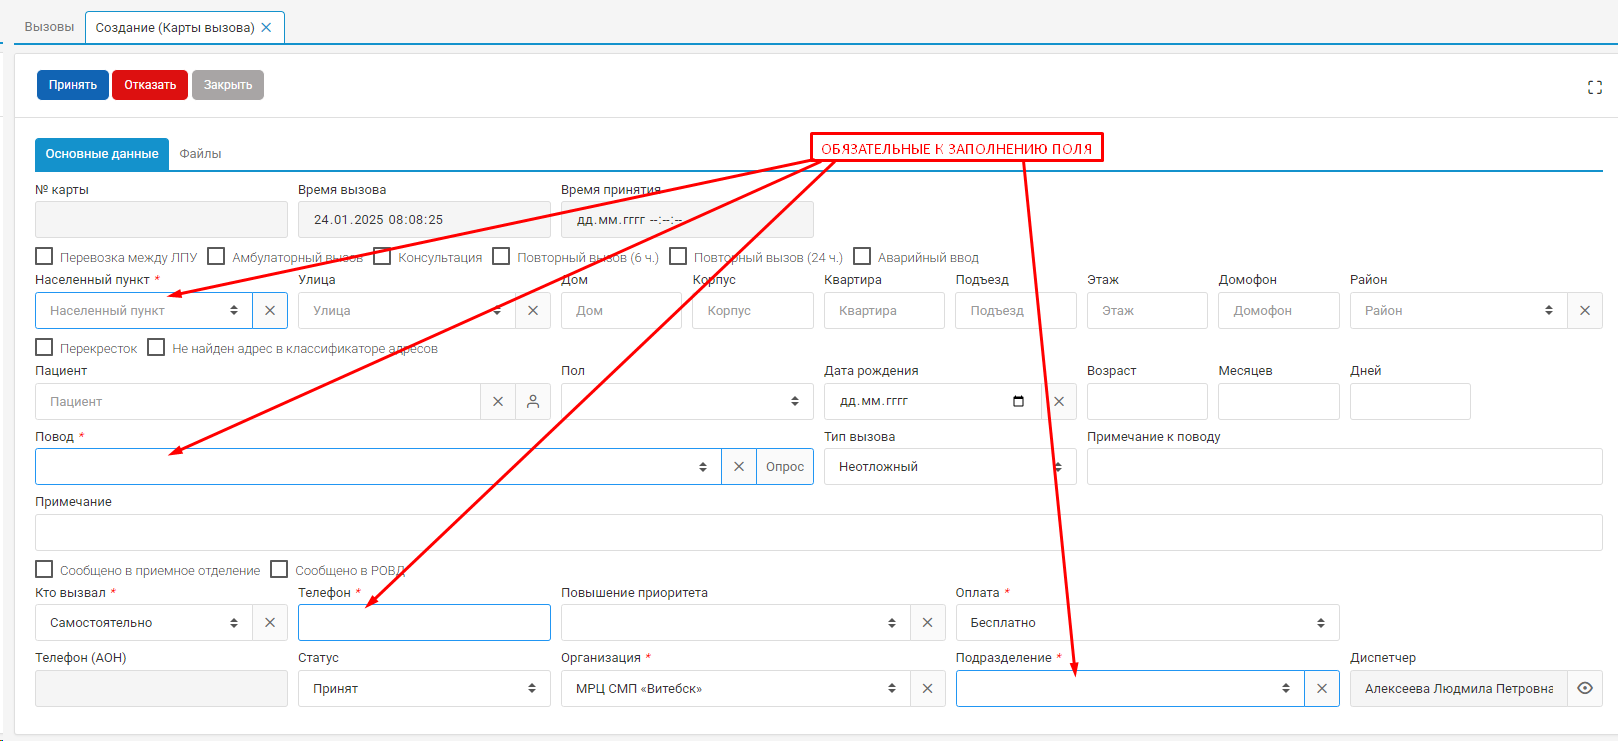The width and height of the screenshot is (1618, 741).
Task: Tick Сообщено в РОВД
Action: [279, 570]
